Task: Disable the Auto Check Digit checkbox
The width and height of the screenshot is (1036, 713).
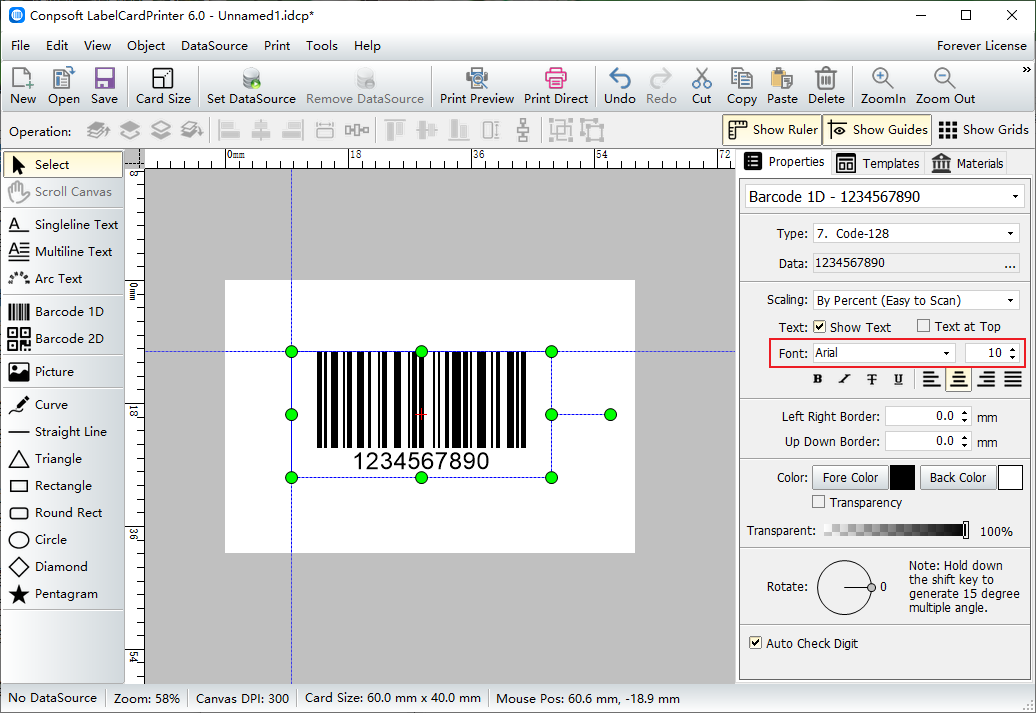Action: (x=755, y=643)
